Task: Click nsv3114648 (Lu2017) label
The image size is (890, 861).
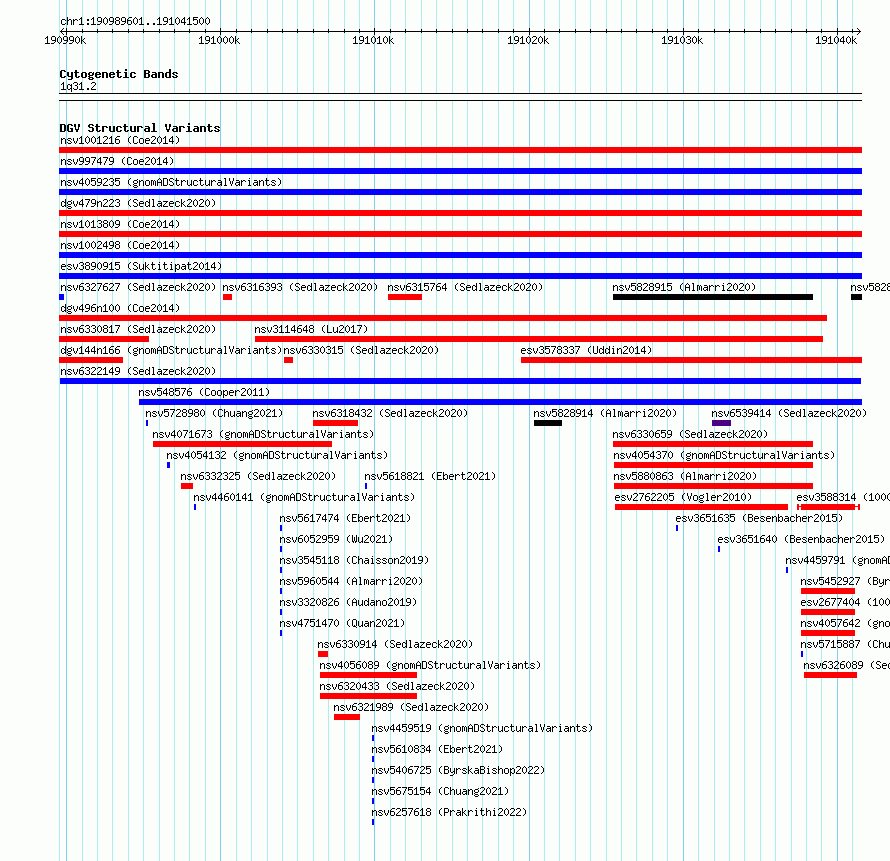Action: click(x=311, y=329)
